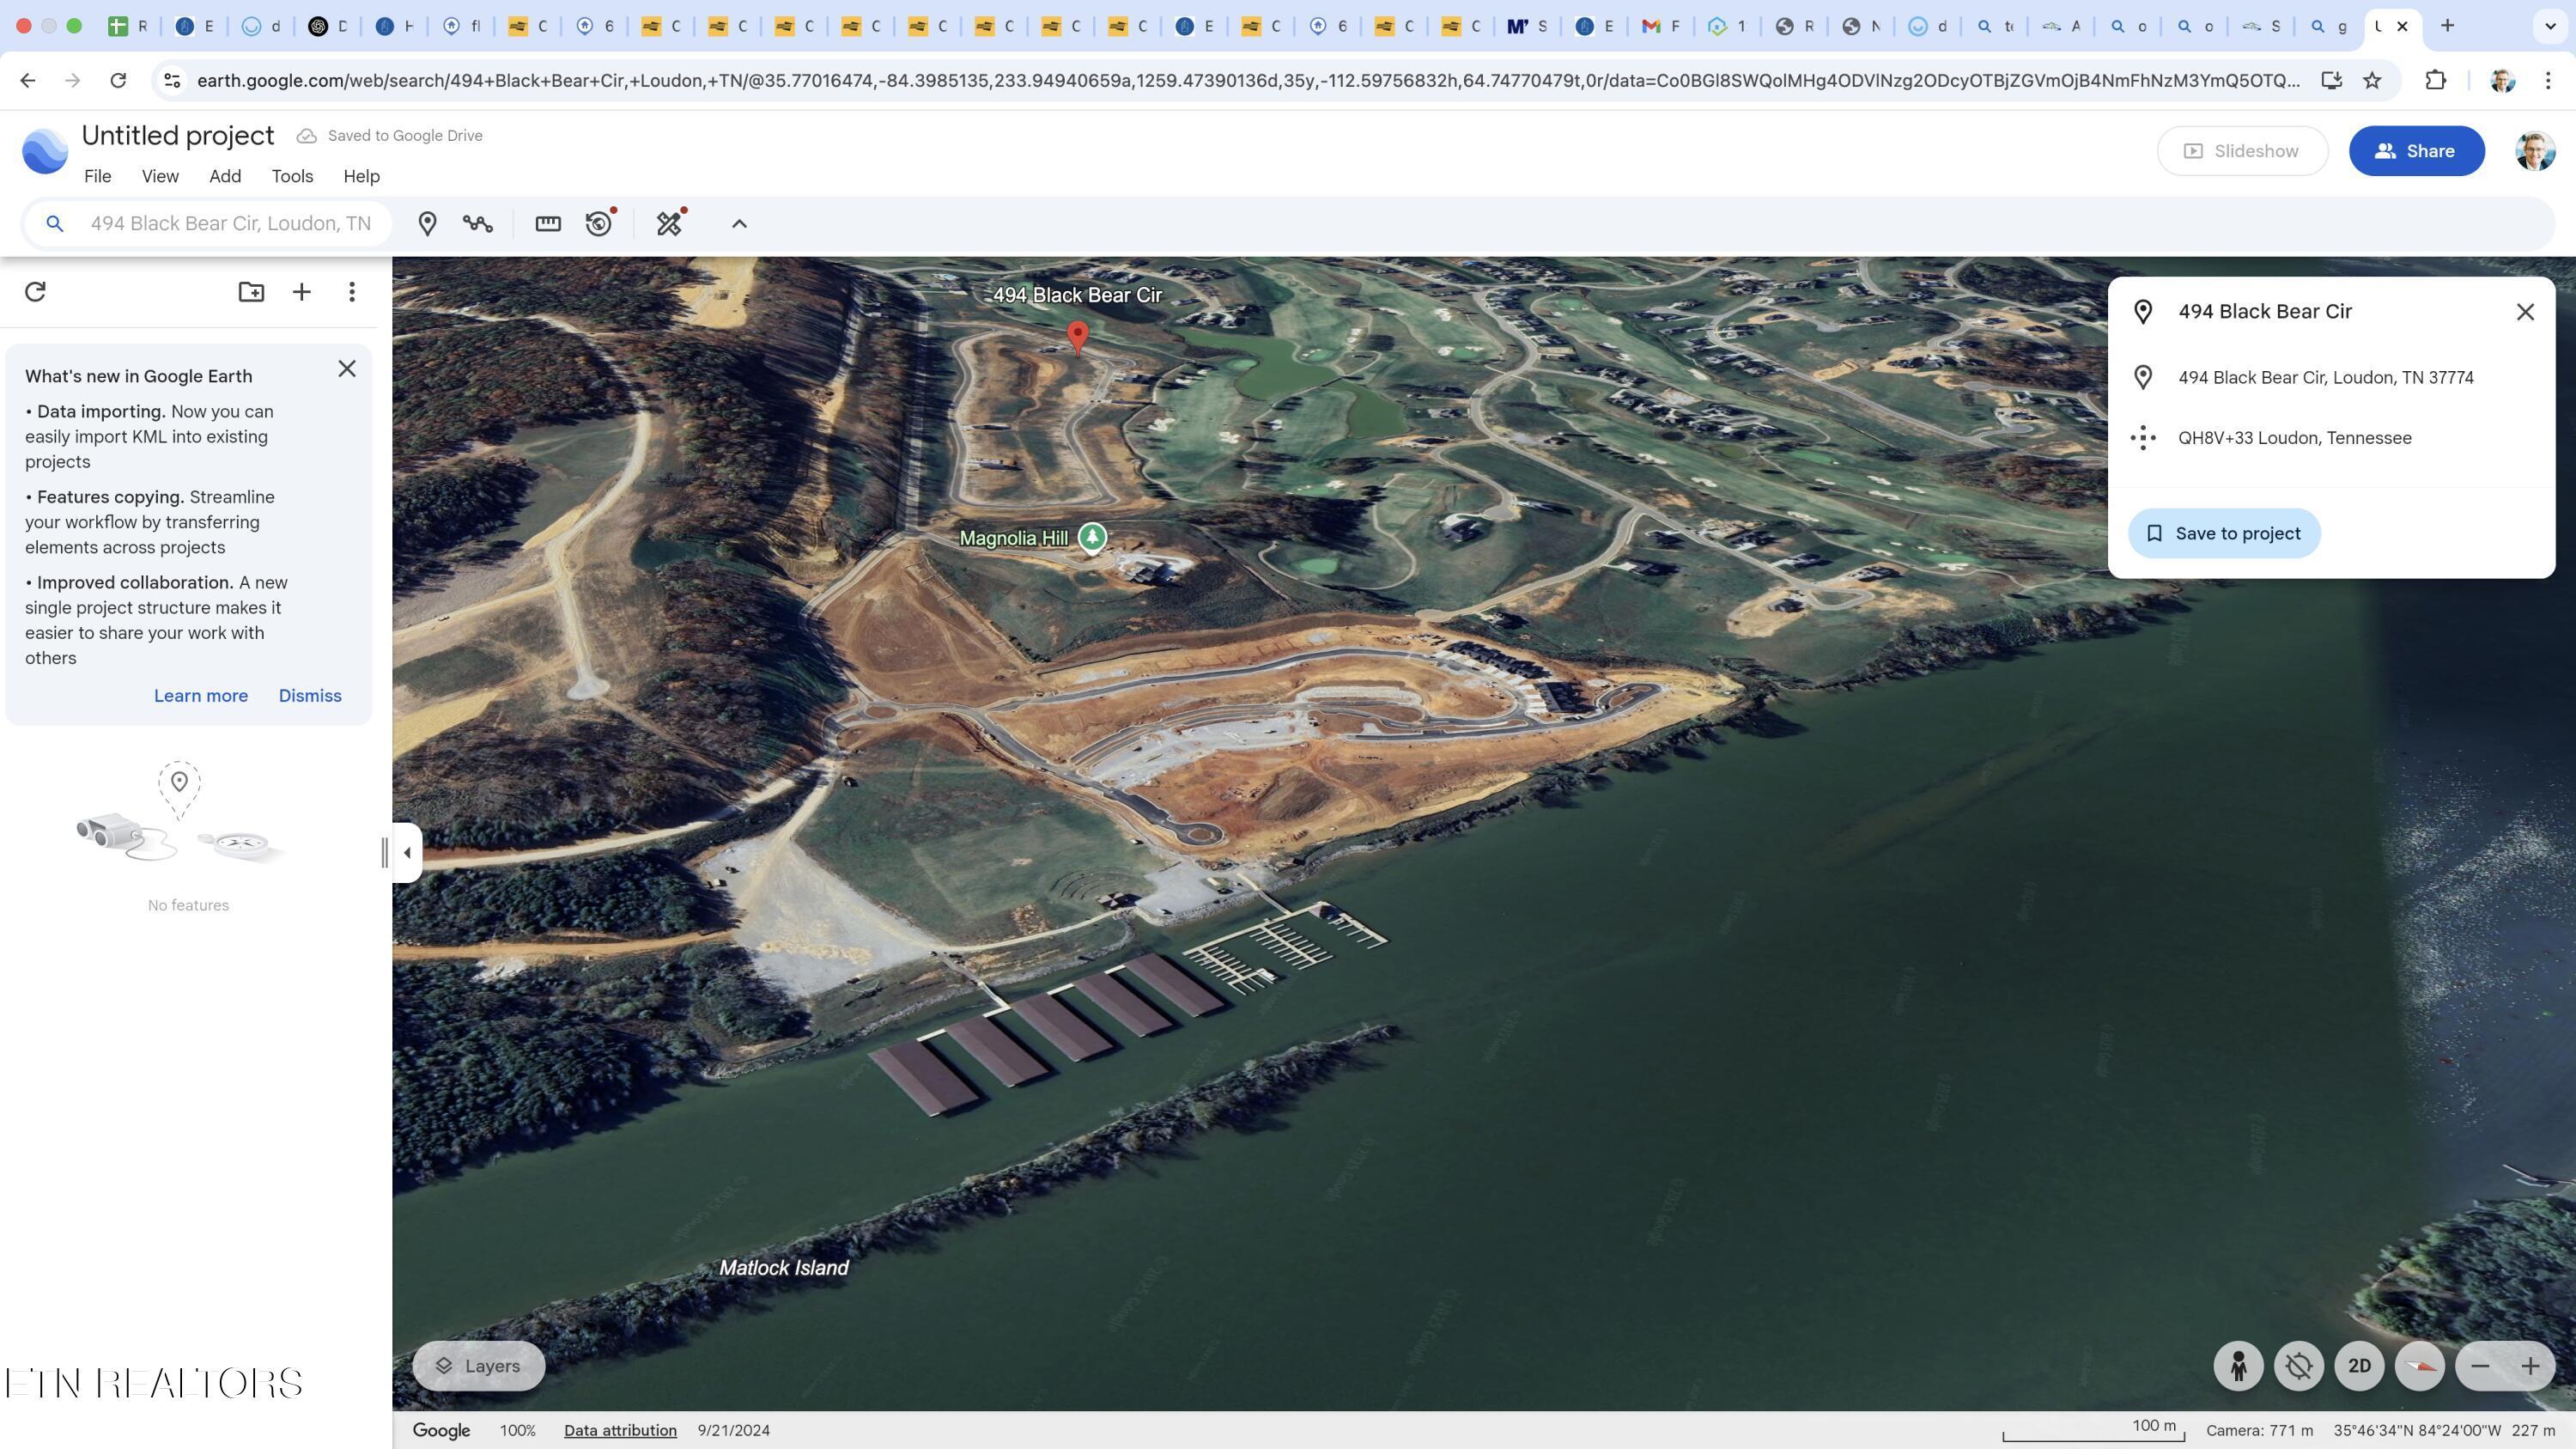2576x1449 pixels.
Task: Click the Magnolia Hill park marker
Action: pos(1092,538)
